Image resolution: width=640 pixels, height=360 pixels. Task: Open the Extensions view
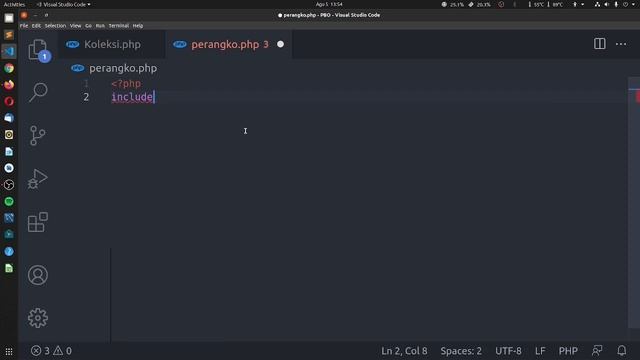(x=38, y=222)
